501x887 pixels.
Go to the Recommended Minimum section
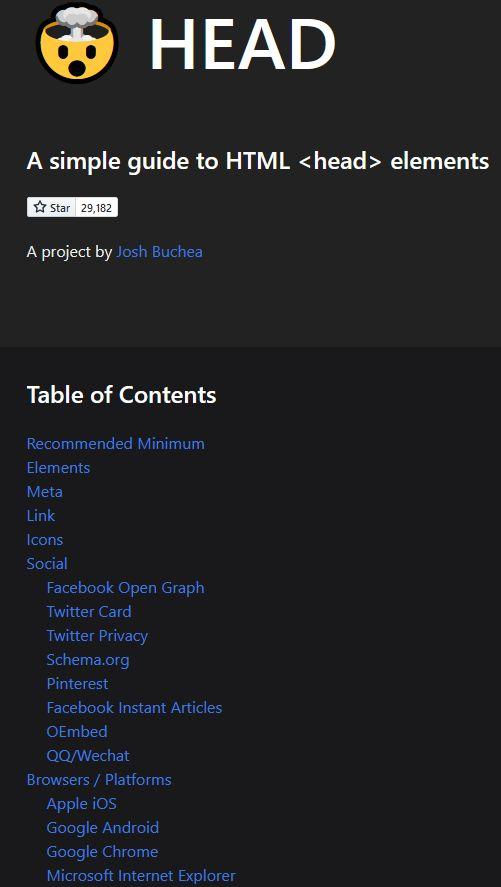(x=115, y=444)
